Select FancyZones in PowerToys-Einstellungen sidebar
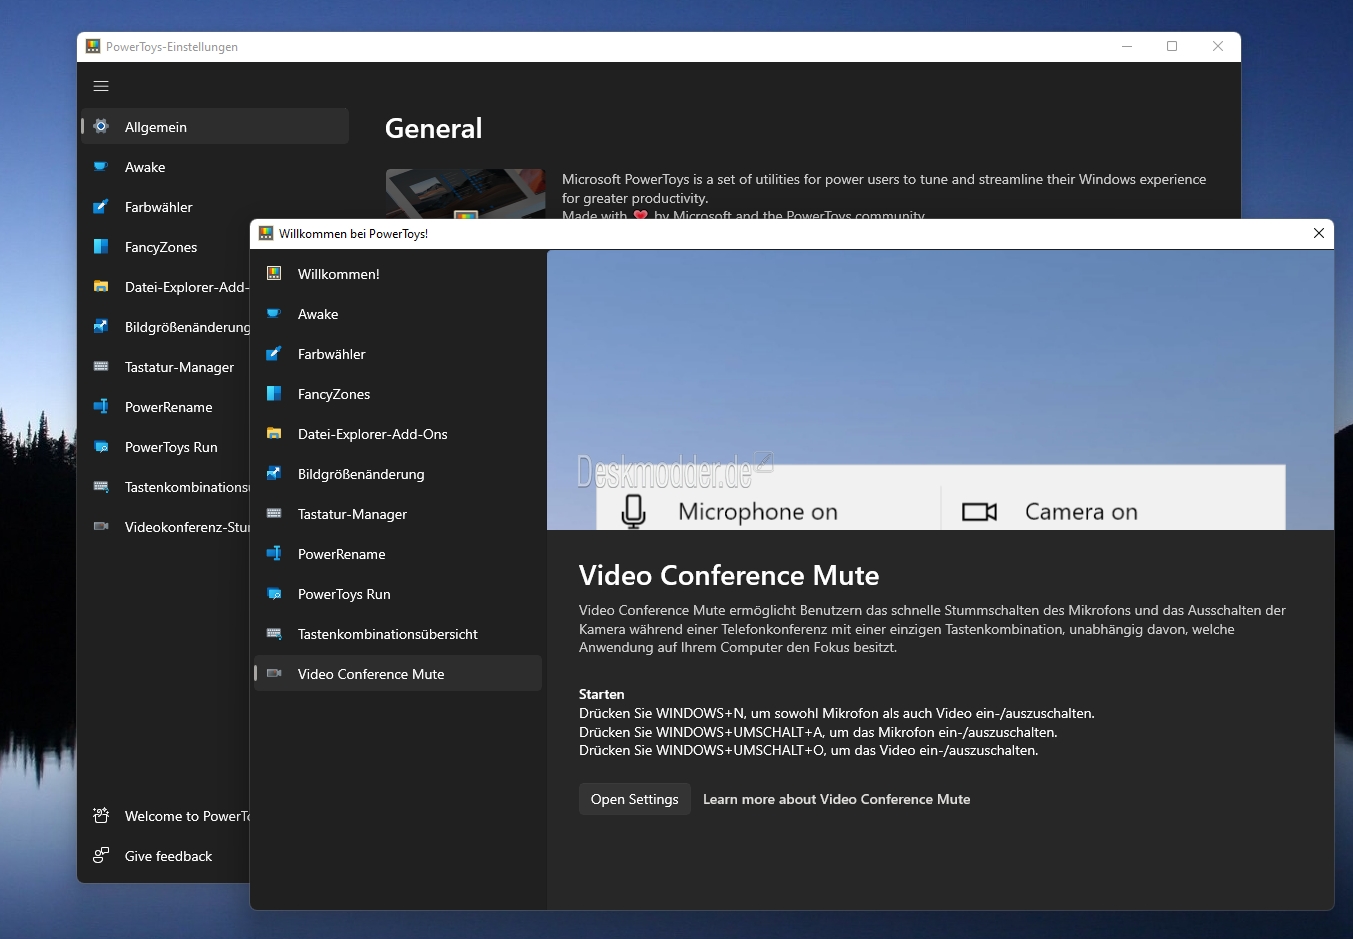The width and height of the screenshot is (1353, 939). [x=166, y=247]
